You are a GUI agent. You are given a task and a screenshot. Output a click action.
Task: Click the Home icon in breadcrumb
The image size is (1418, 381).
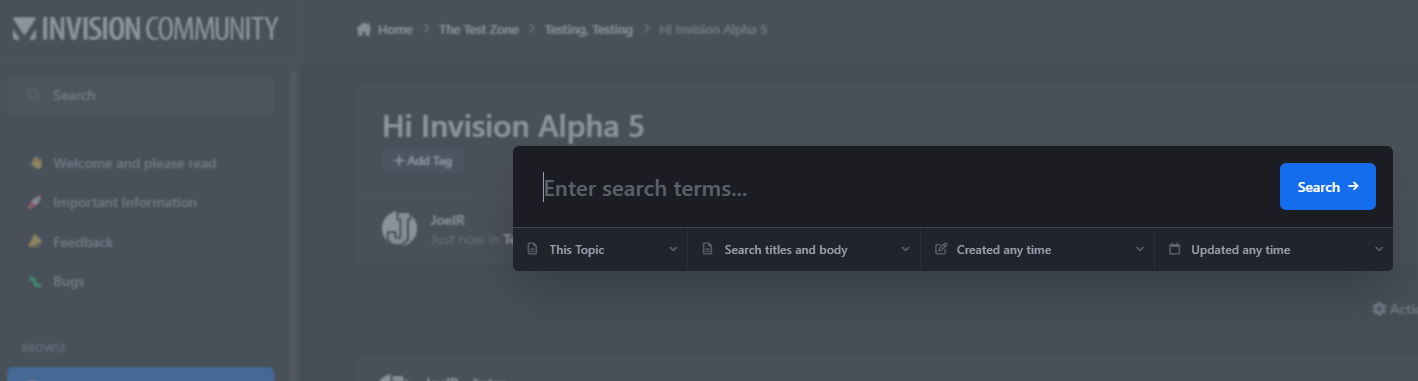(364, 30)
